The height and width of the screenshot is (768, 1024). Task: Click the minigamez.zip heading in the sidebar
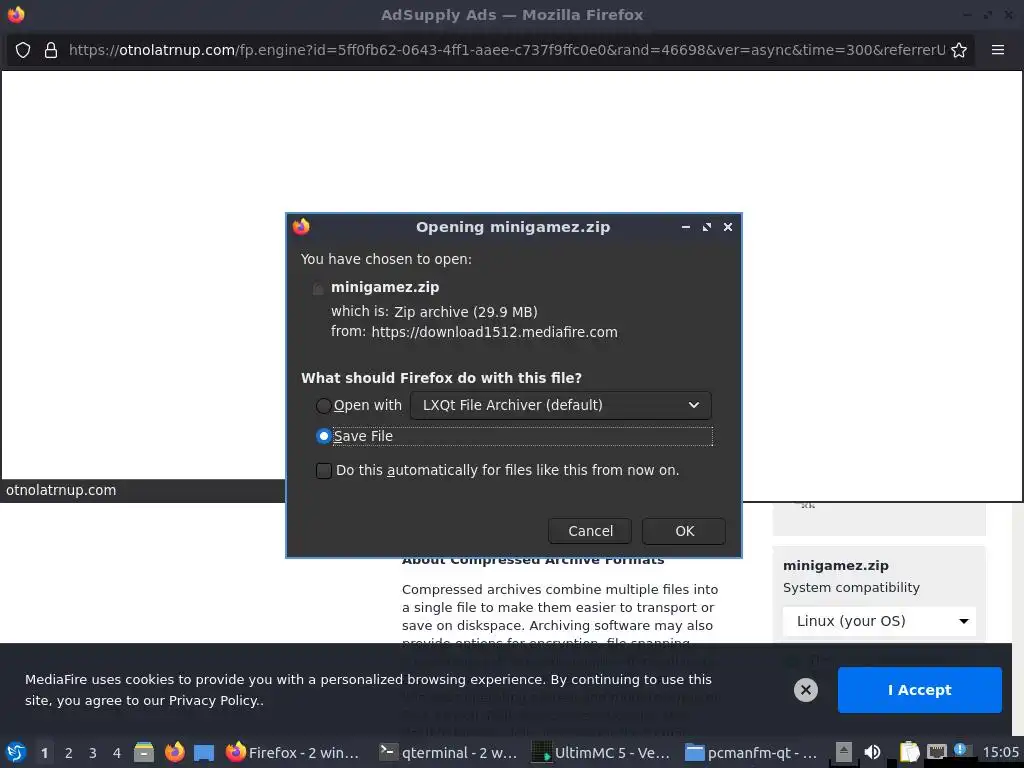click(x=835, y=566)
